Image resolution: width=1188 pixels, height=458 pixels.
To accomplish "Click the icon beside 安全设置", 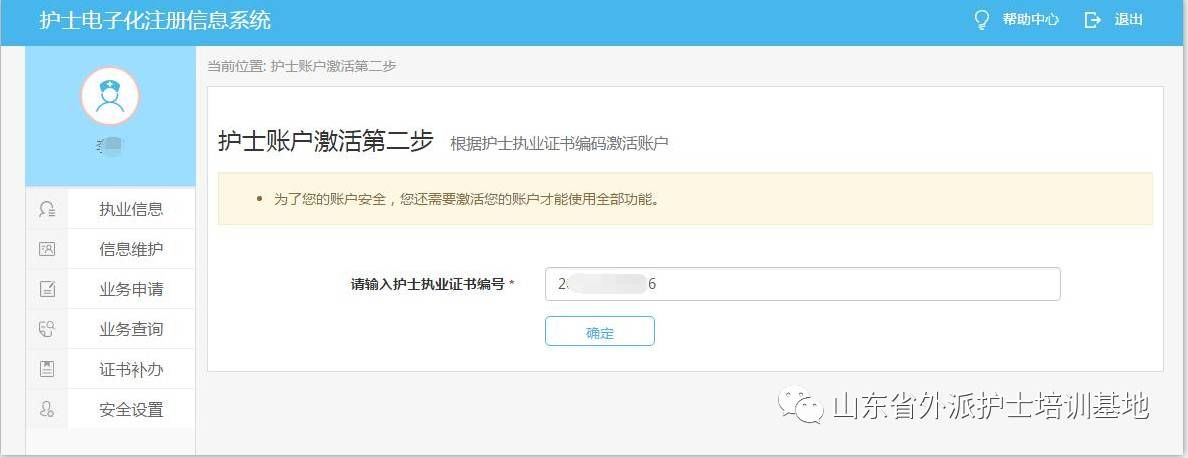I will pos(47,409).
